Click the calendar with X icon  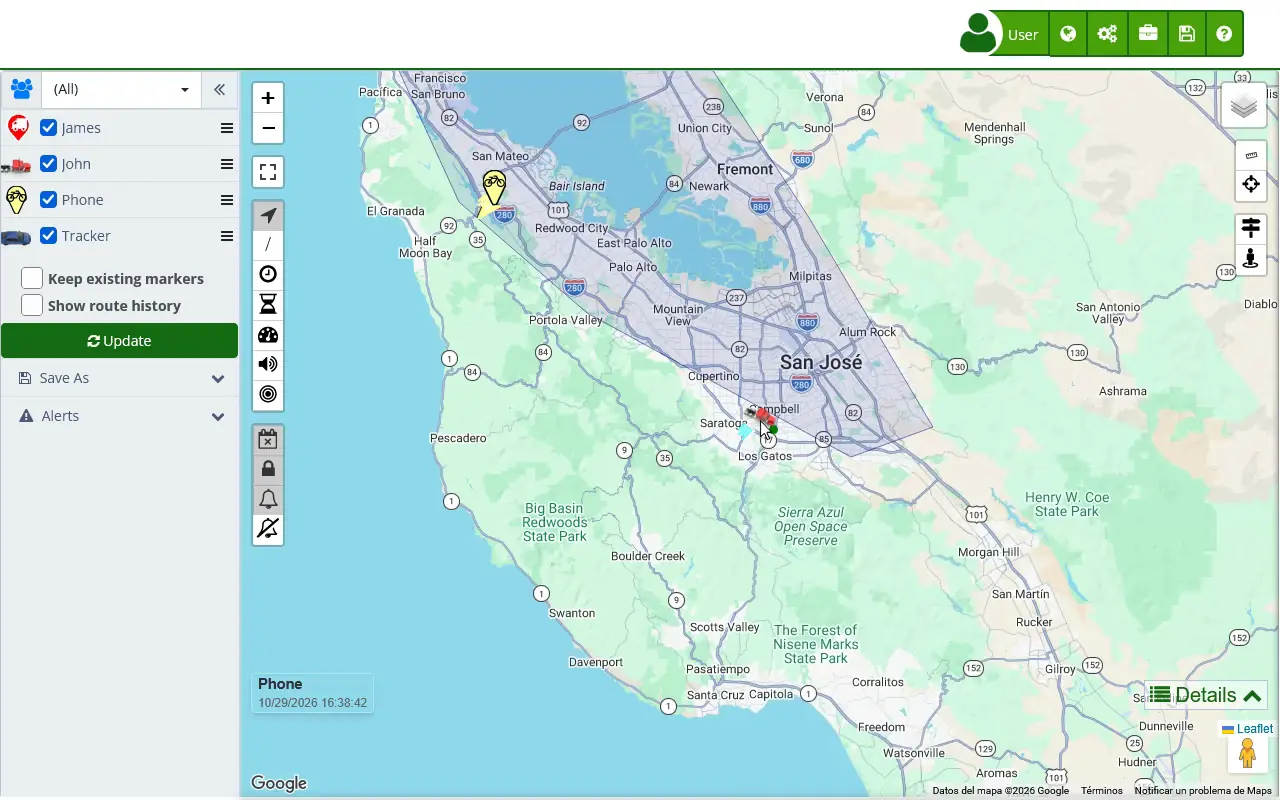(268, 439)
